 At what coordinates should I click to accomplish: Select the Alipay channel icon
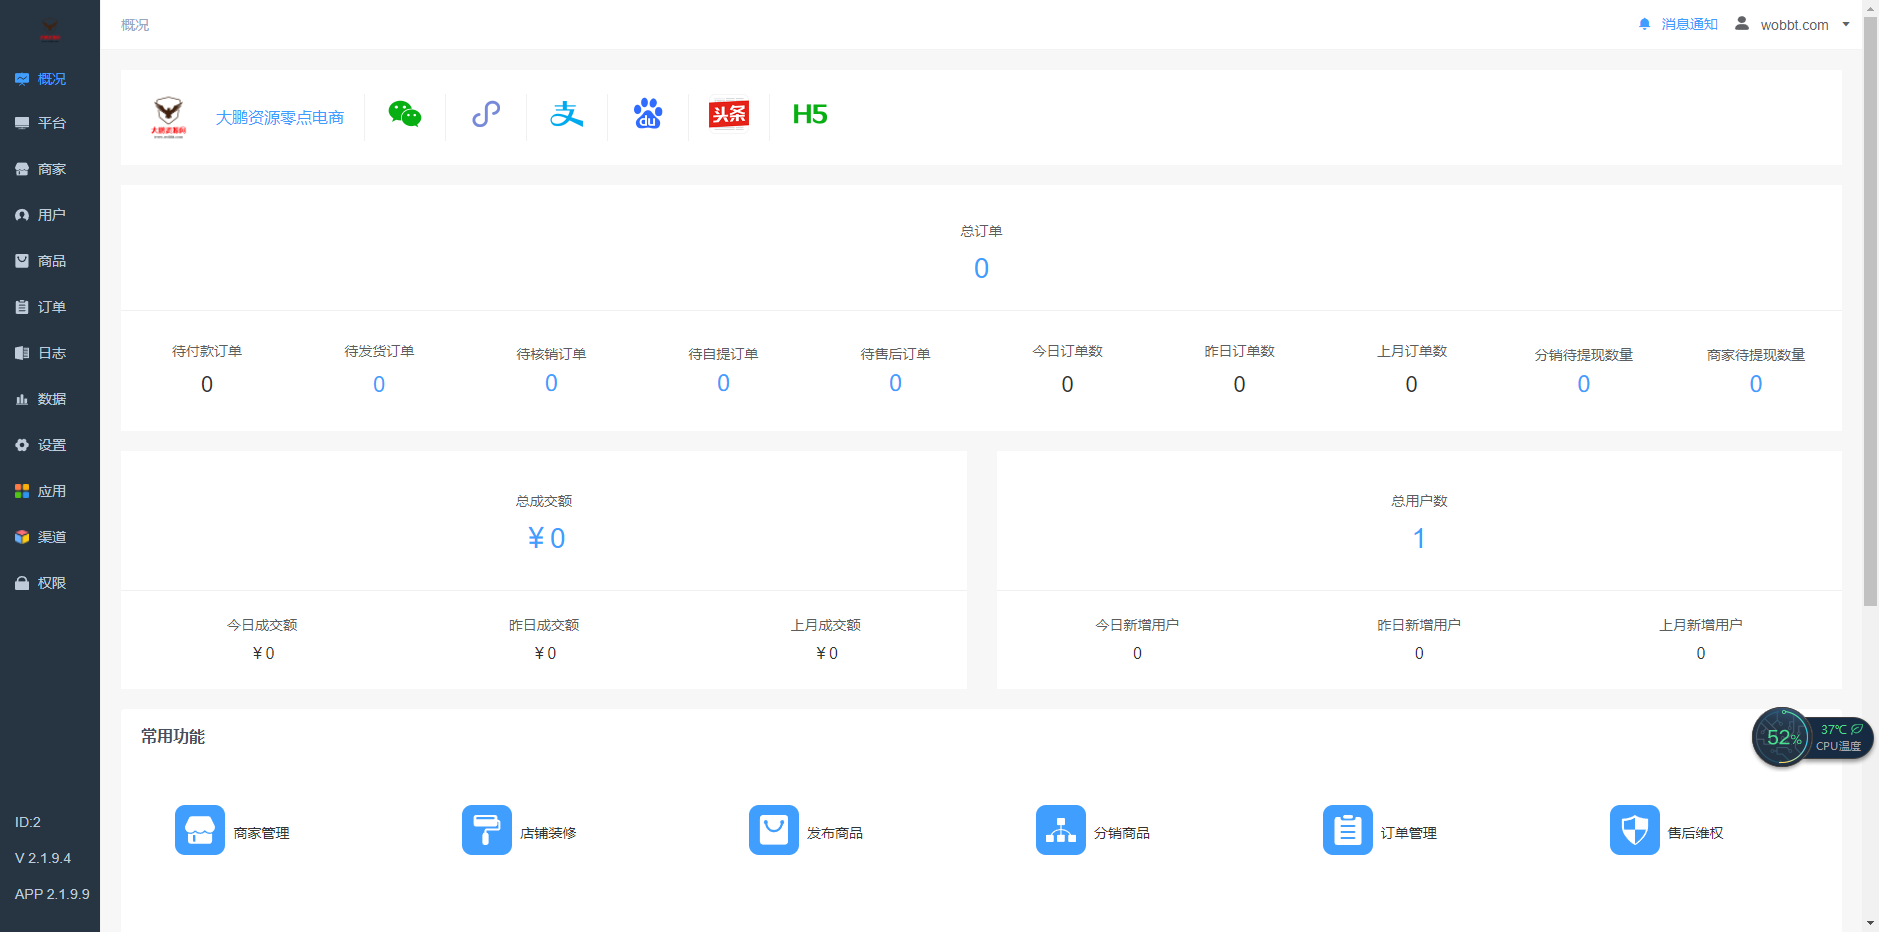tap(567, 115)
